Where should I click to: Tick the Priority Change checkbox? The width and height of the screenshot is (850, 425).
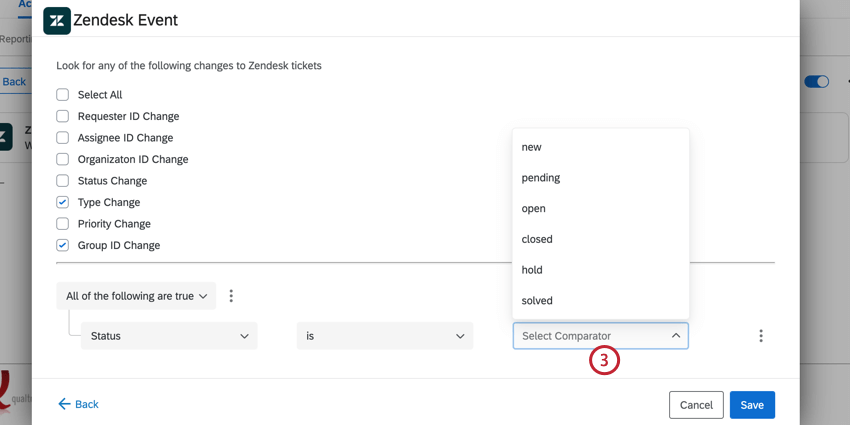pos(63,224)
